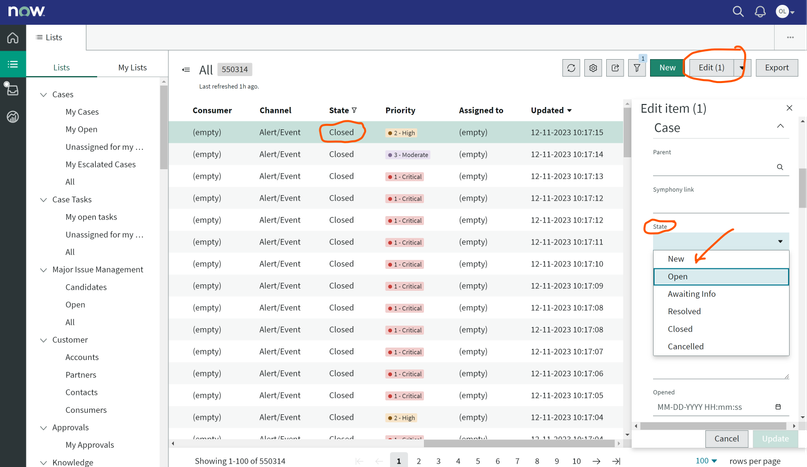Collapse the Customer tree group
This screenshot has height=467, width=807.
44,340
